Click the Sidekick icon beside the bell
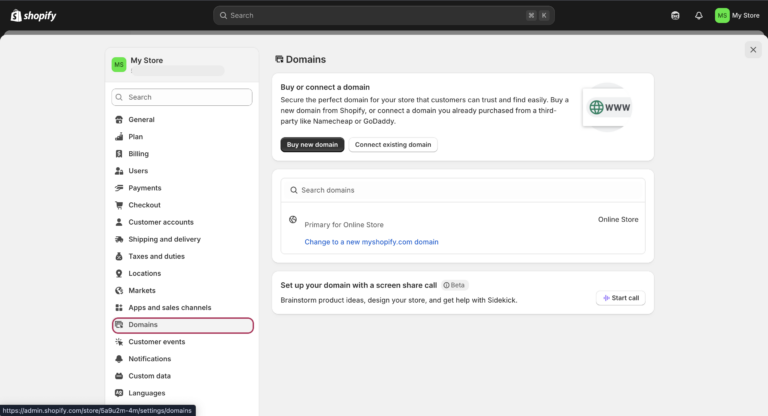 tap(675, 16)
